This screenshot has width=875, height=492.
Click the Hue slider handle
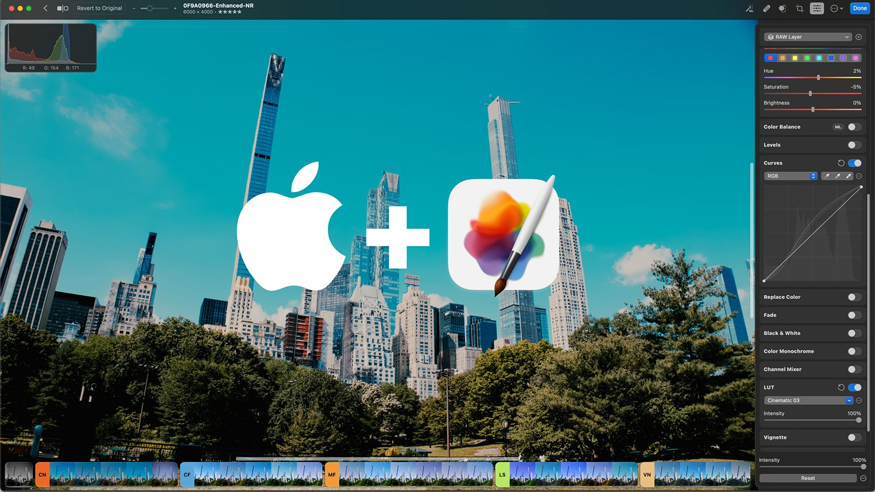pyautogui.click(x=819, y=78)
